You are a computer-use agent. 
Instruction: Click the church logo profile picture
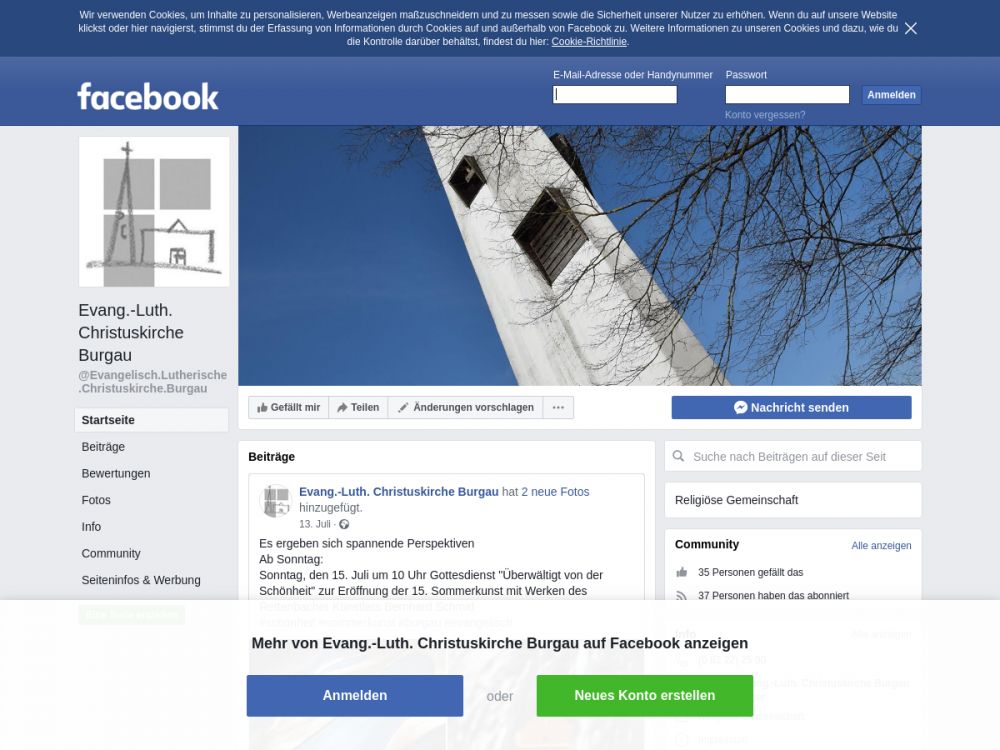click(x=154, y=212)
